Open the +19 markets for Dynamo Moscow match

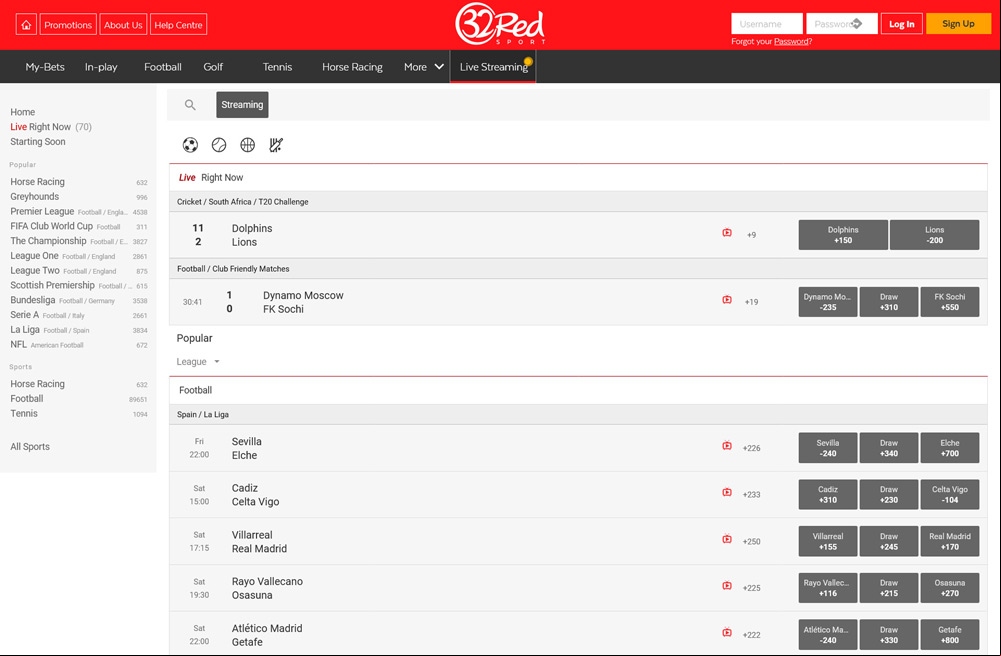[x=751, y=302]
